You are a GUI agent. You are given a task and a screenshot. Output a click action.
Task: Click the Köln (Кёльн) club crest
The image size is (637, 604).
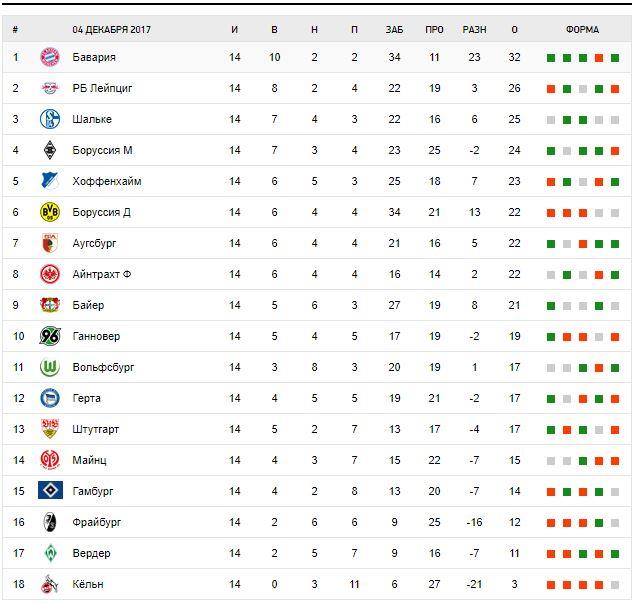coord(50,584)
